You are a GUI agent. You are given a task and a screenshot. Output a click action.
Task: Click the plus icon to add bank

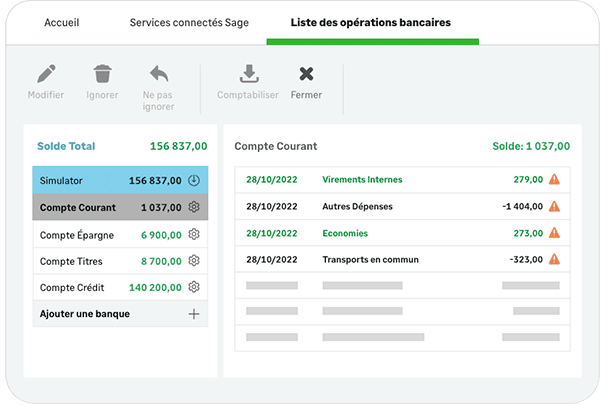194,314
